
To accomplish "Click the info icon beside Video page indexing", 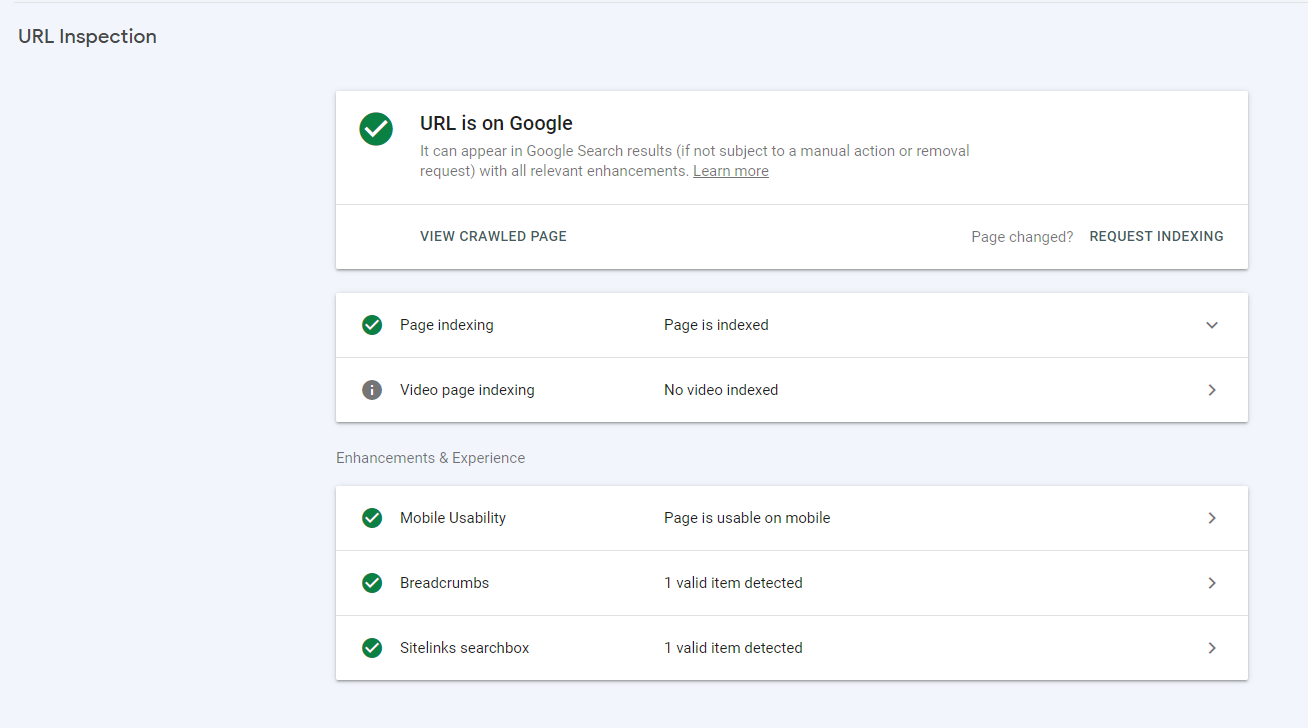I will point(372,390).
